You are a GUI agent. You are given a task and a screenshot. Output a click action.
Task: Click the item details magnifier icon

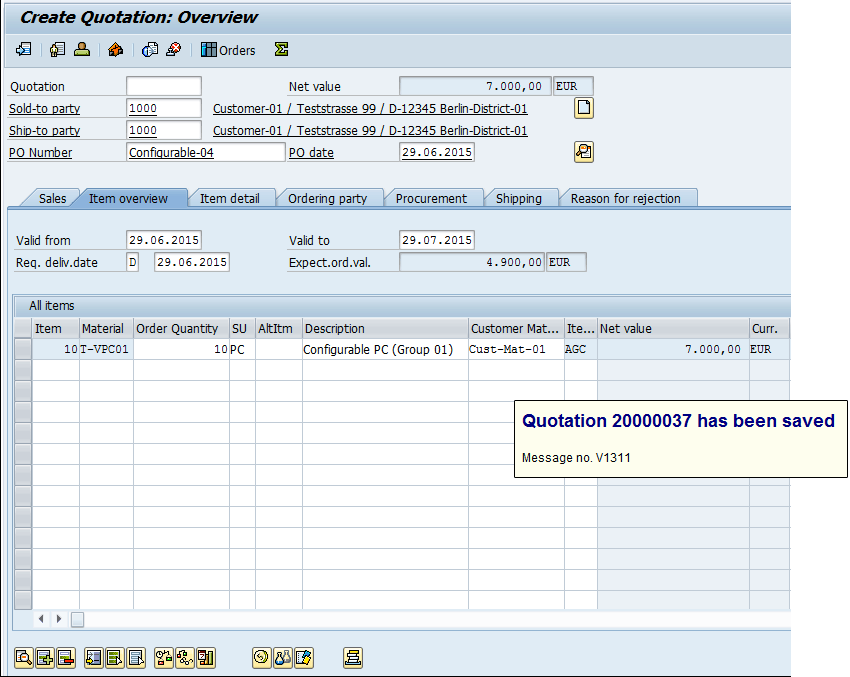[23, 657]
